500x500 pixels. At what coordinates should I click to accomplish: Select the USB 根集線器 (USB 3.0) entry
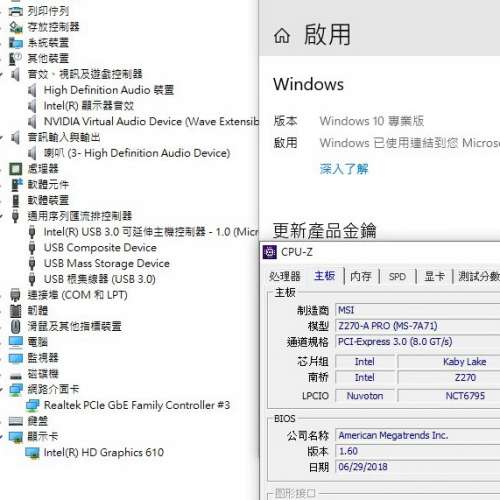pos(100,279)
